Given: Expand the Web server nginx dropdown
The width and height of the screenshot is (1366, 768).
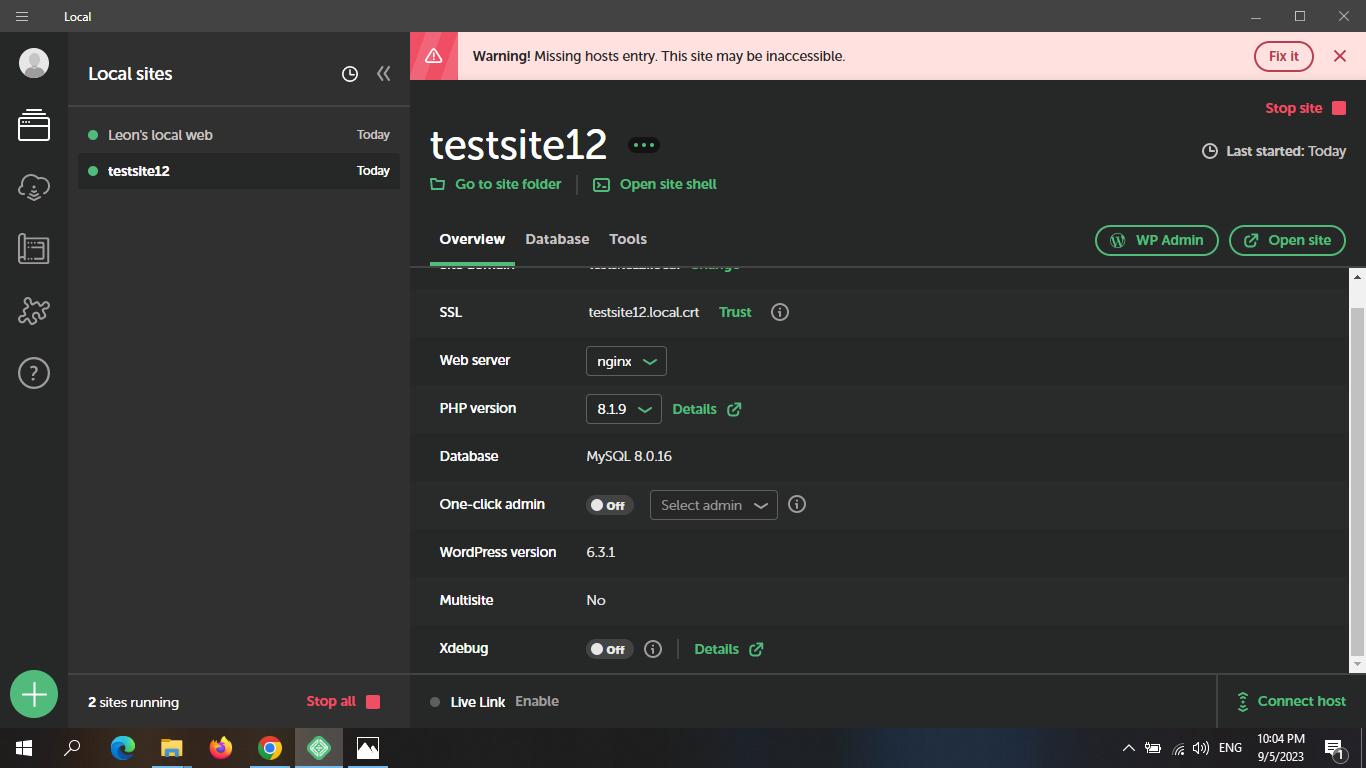Looking at the screenshot, I should click(x=626, y=361).
